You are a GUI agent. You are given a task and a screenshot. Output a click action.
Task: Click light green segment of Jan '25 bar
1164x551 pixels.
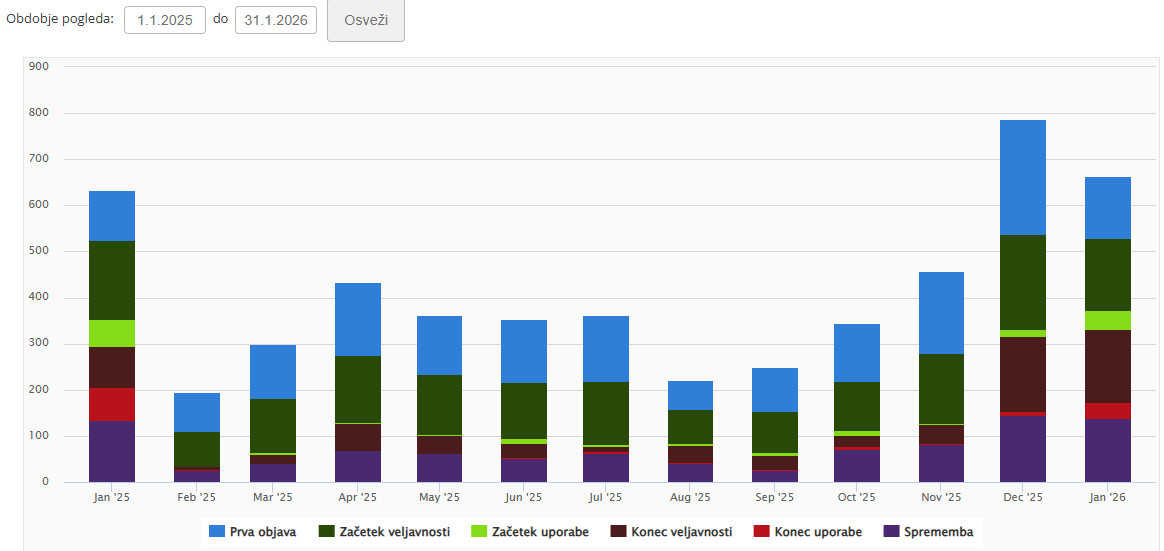pos(112,333)
